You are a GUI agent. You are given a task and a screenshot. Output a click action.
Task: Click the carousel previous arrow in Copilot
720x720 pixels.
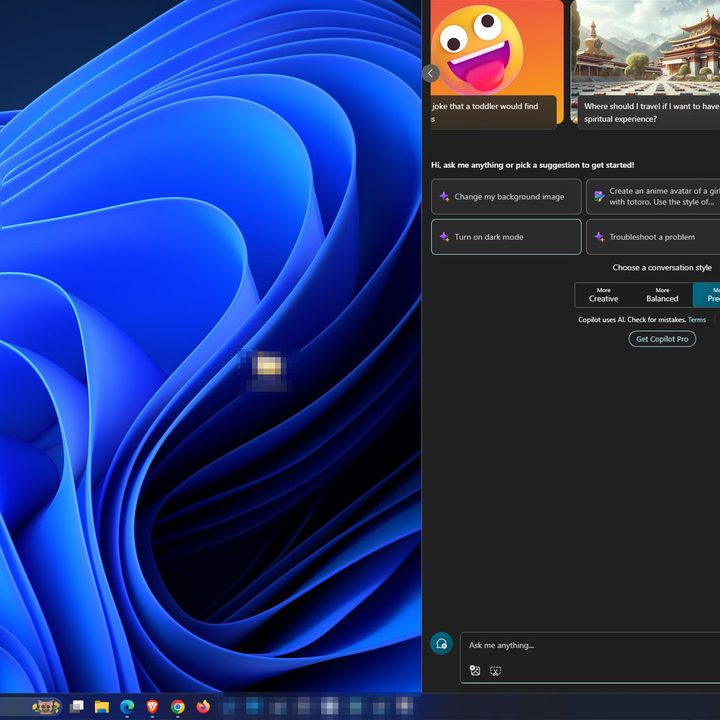point(431,73)
